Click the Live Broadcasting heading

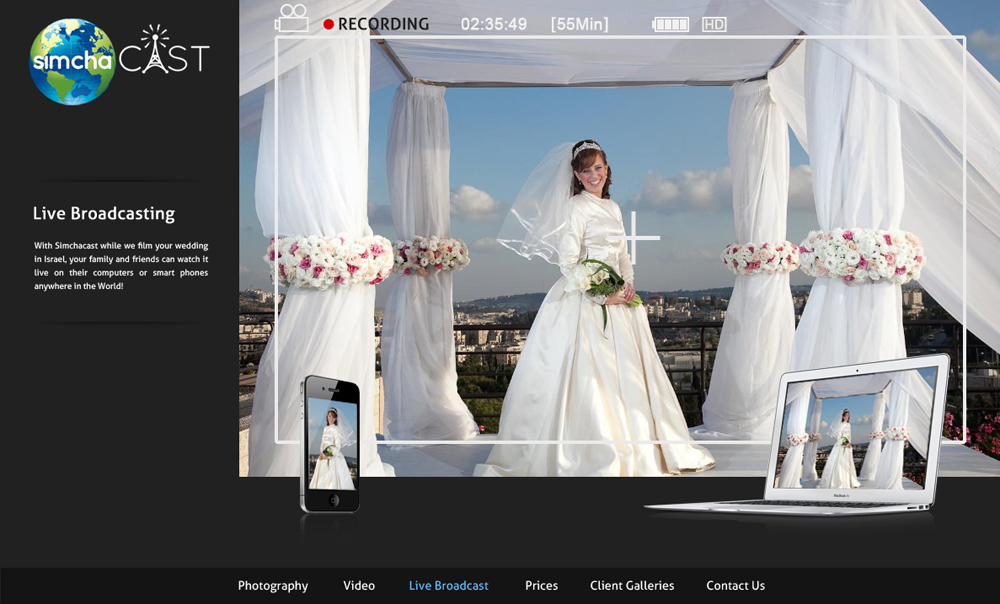click(x=104, y=214)
